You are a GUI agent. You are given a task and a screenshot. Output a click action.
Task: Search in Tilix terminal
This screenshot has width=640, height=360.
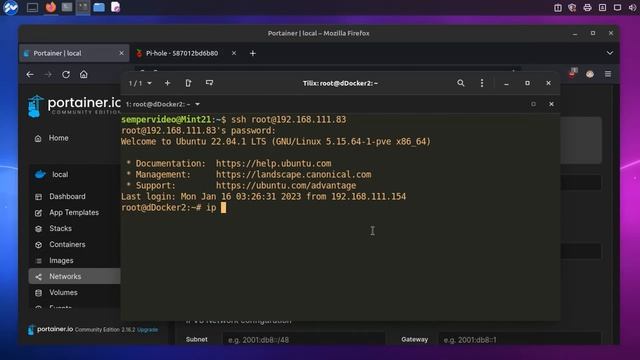click(x=461, y=83)
